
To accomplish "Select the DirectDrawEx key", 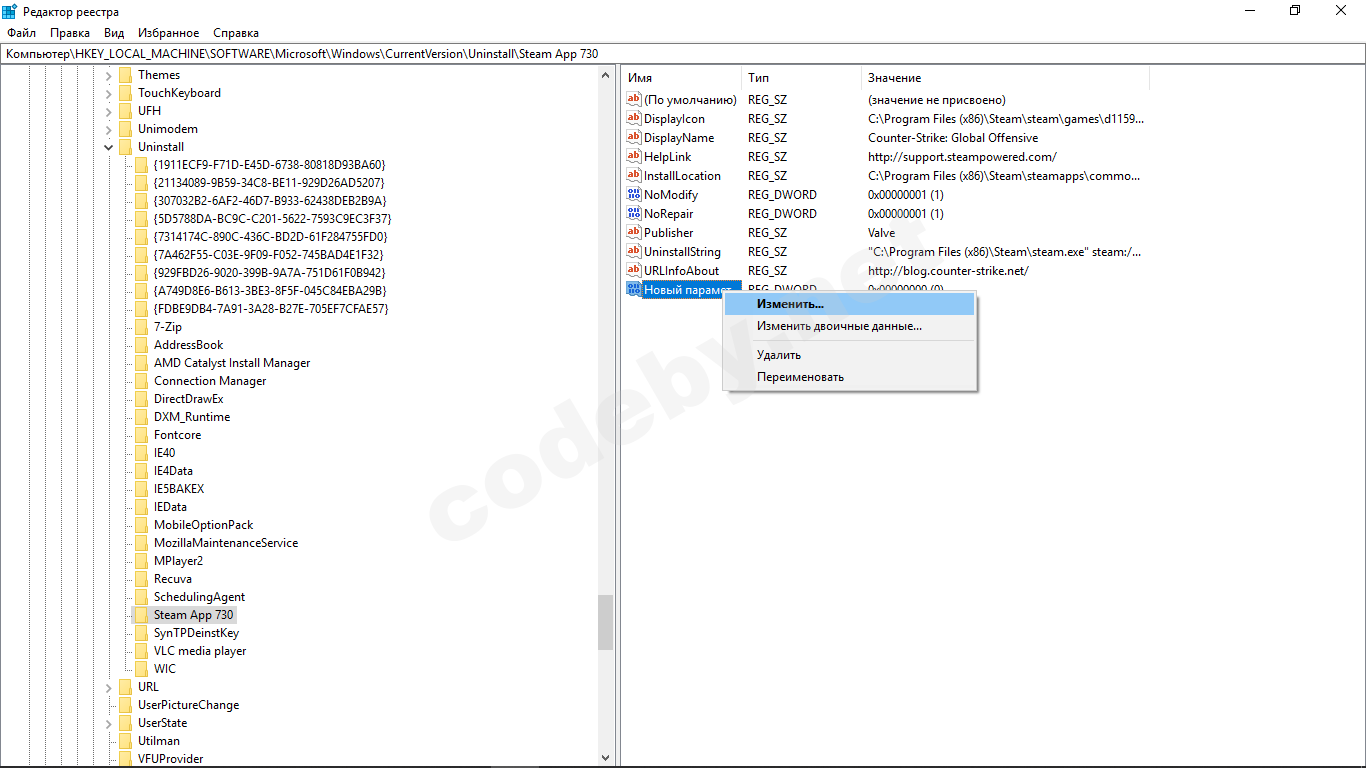I will point(189,399).
